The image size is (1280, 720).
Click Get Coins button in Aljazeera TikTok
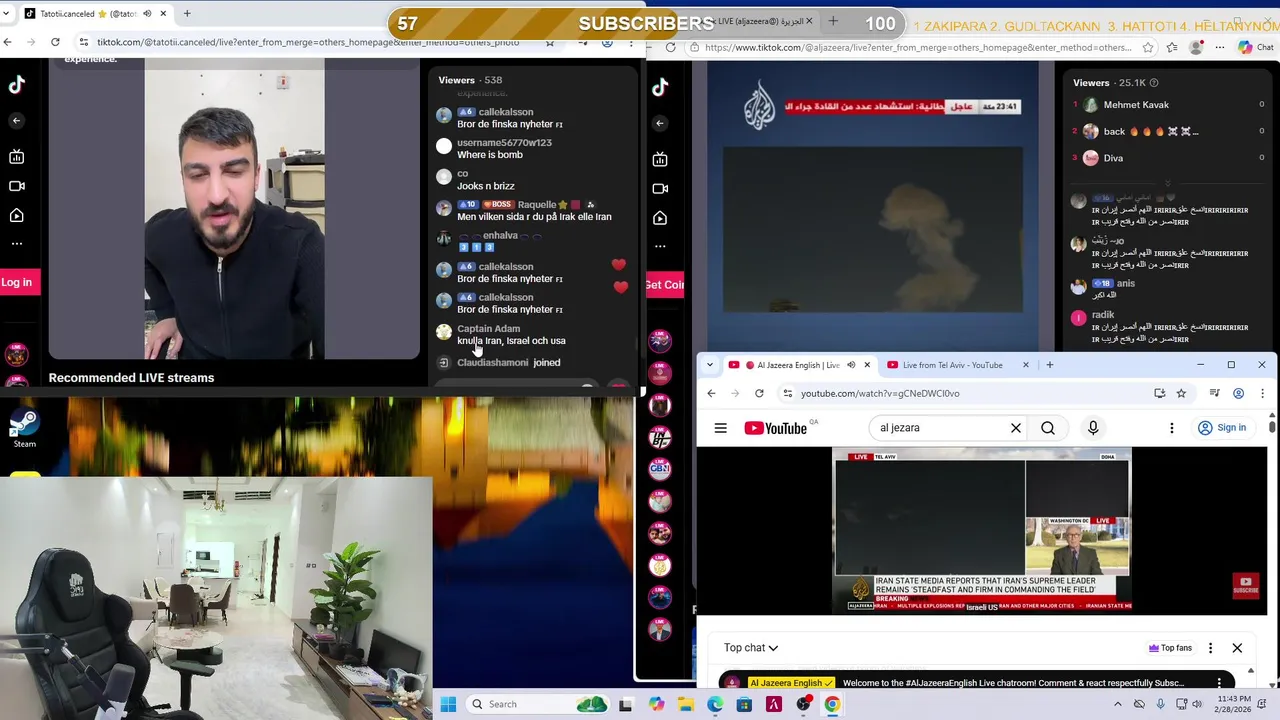(x=665, y=285)
